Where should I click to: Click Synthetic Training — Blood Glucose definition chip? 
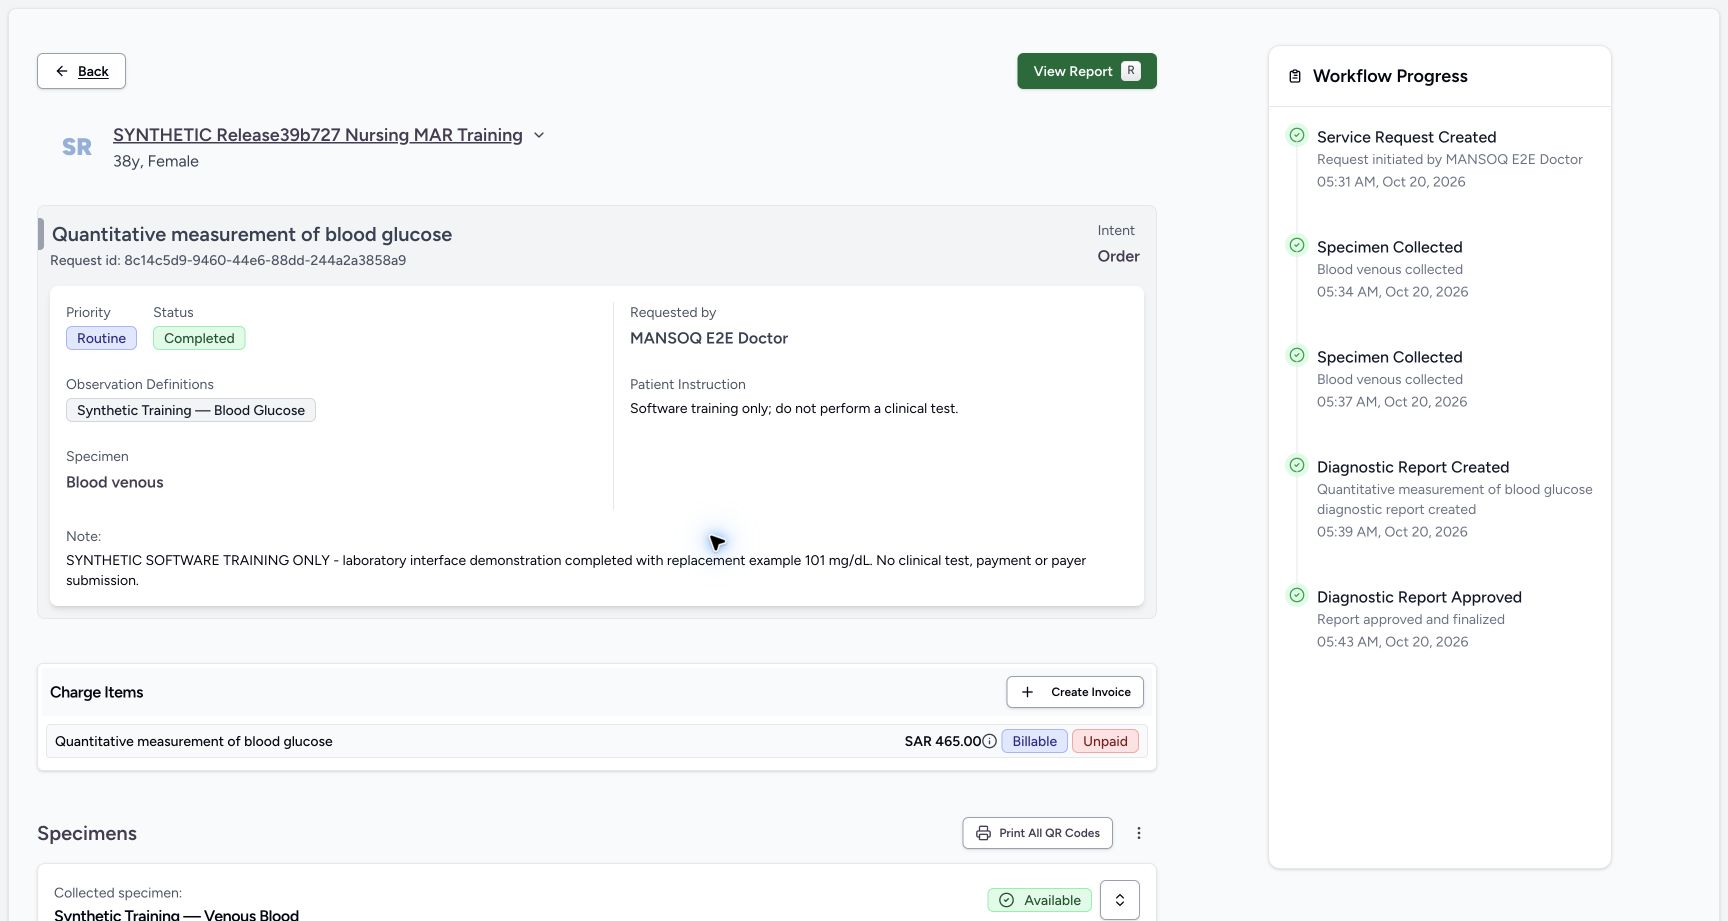(x=191, y=410)
